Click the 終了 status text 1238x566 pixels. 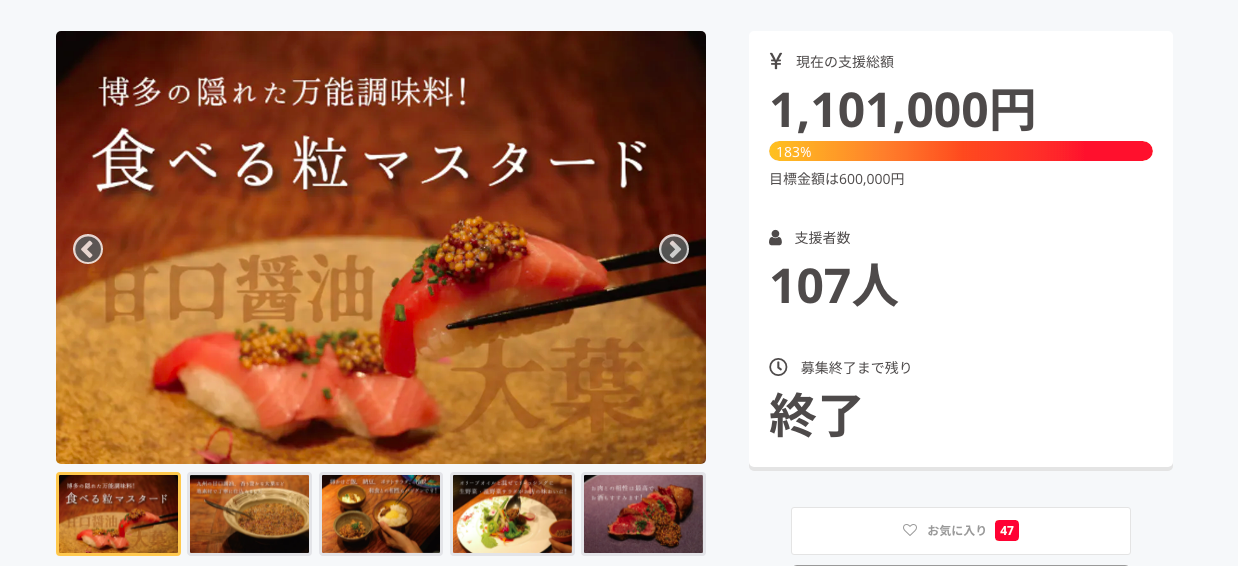(x=816, y=415)
